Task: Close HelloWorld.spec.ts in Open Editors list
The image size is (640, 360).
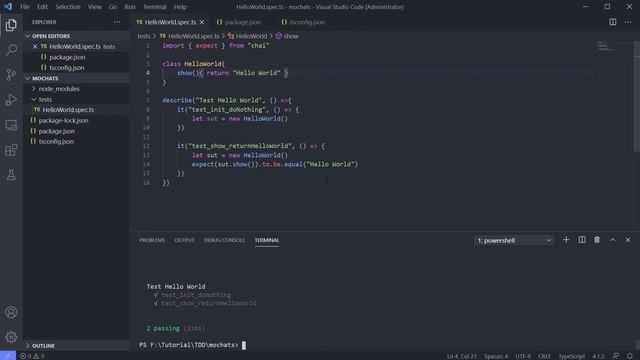Action: (35, 47)
